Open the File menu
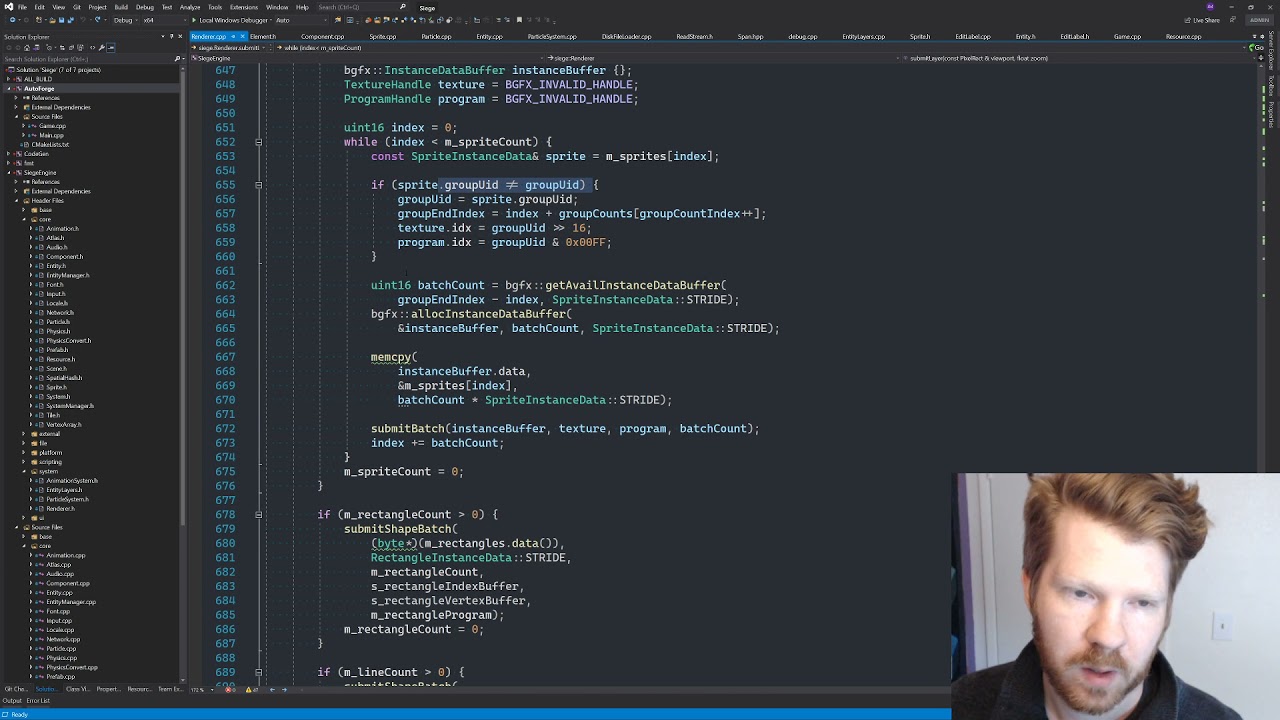 [22, 7]
